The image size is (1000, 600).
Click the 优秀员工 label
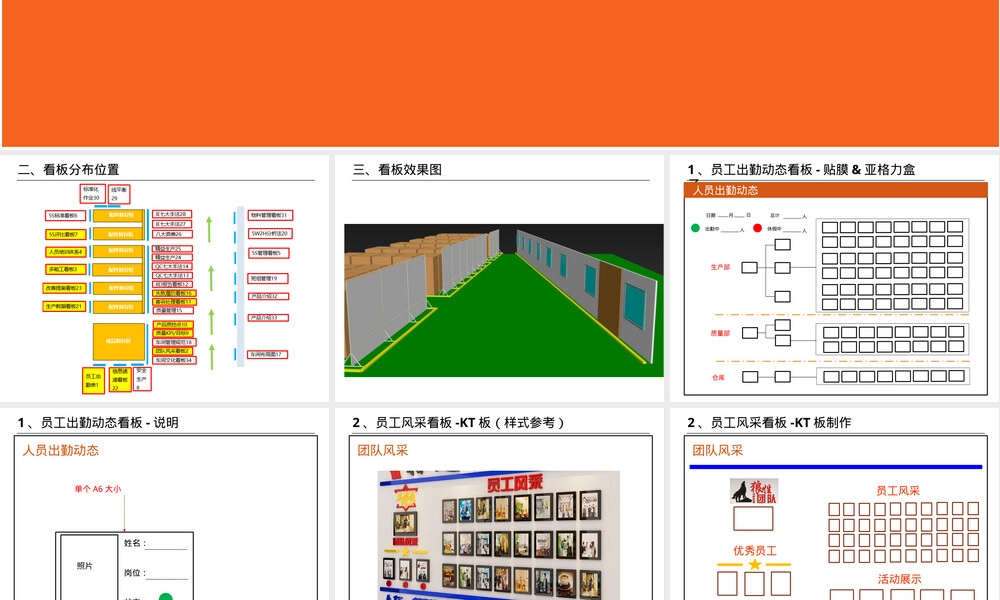pos(754,551)
